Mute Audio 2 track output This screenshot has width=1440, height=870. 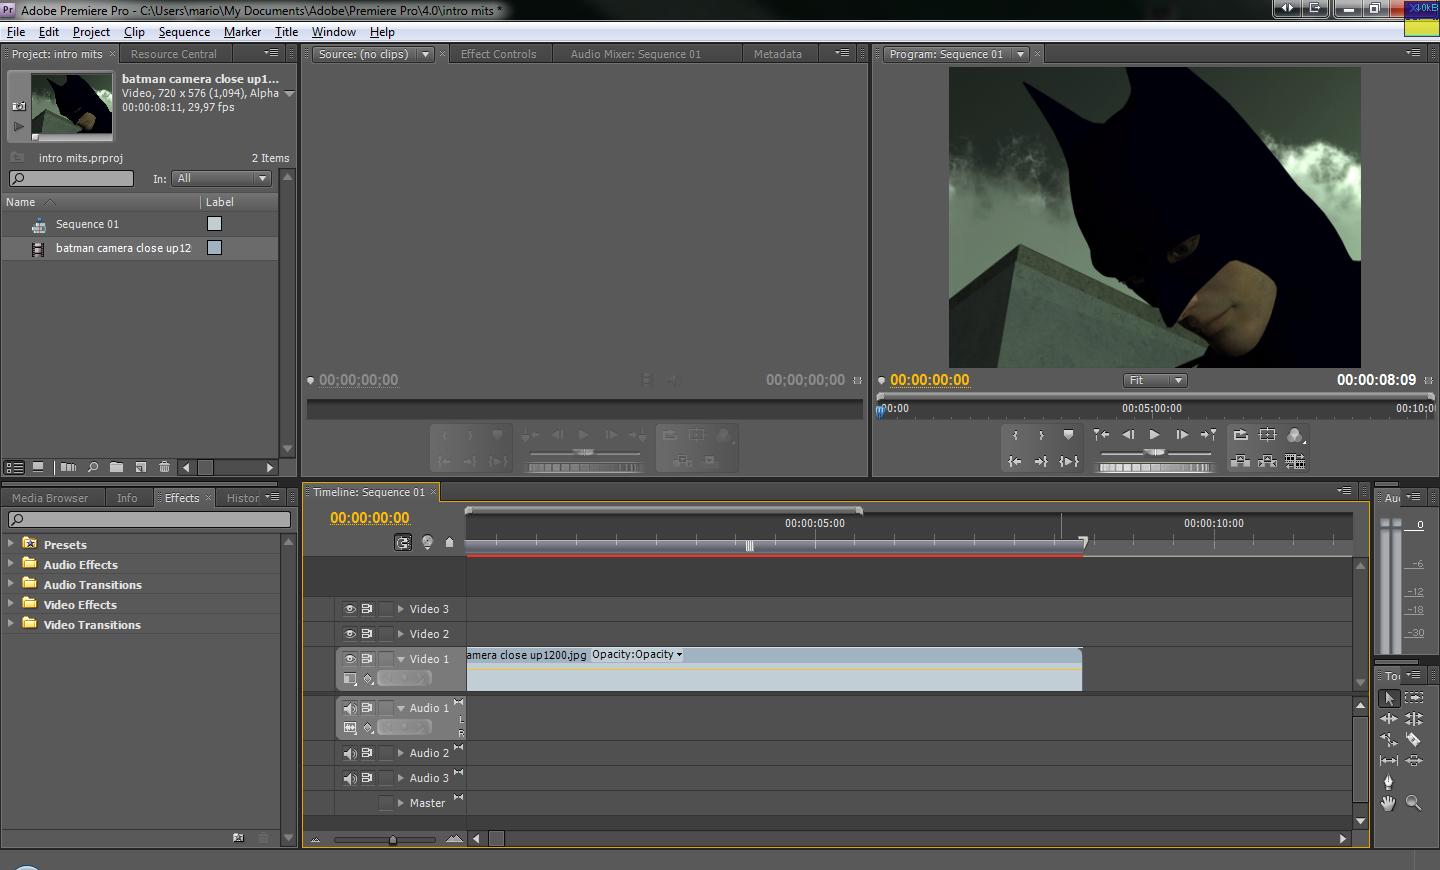click(349, 753)
